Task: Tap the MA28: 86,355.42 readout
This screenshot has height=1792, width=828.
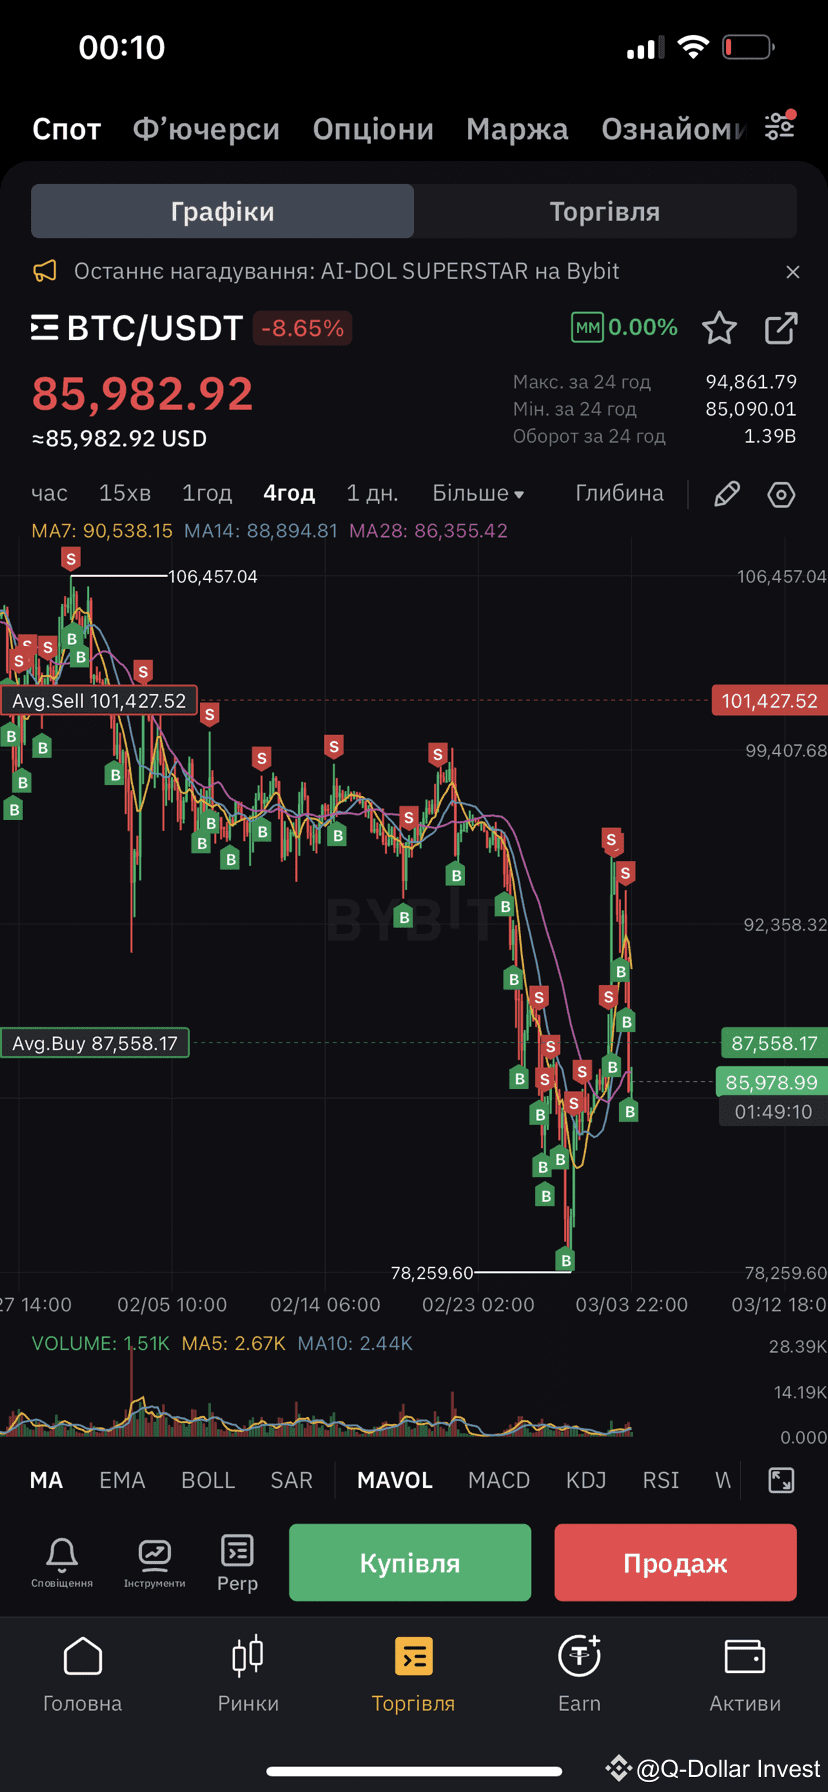Action: [428, 531]
